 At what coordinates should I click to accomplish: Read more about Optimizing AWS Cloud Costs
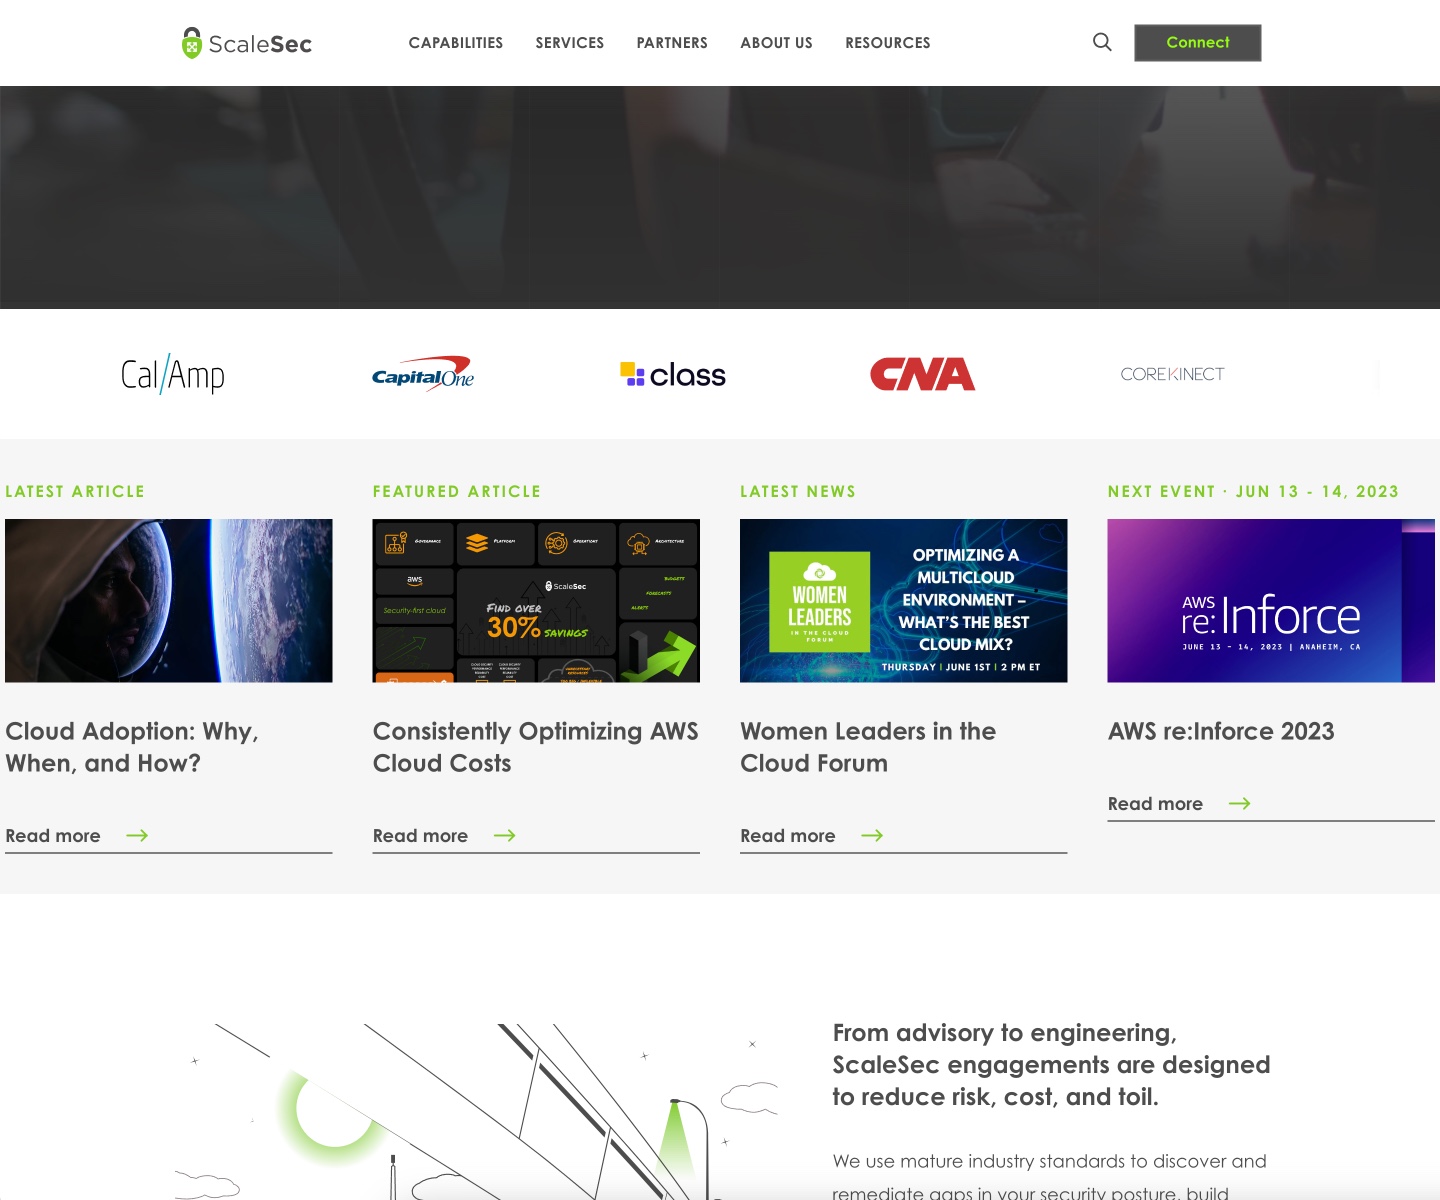(420, 835)
